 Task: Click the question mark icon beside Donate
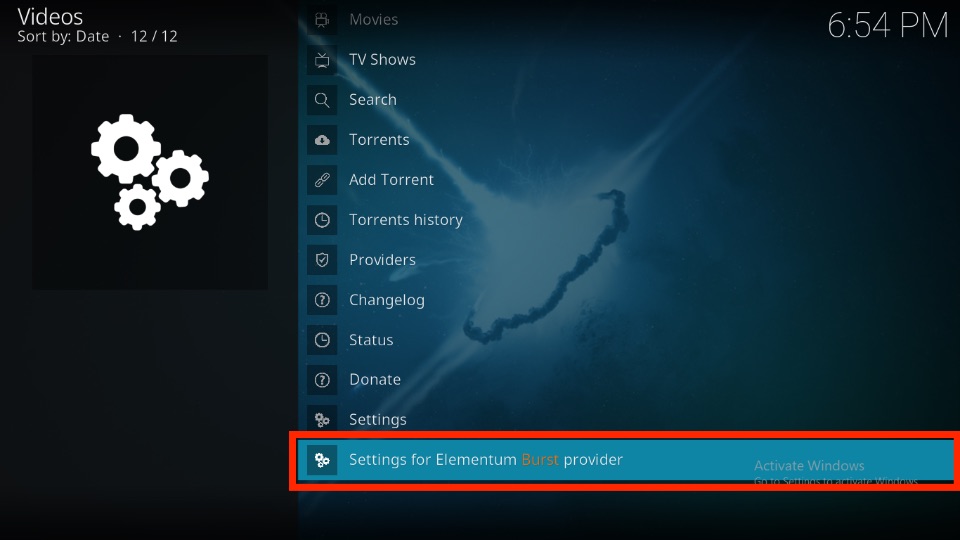(x=322, y=380)
